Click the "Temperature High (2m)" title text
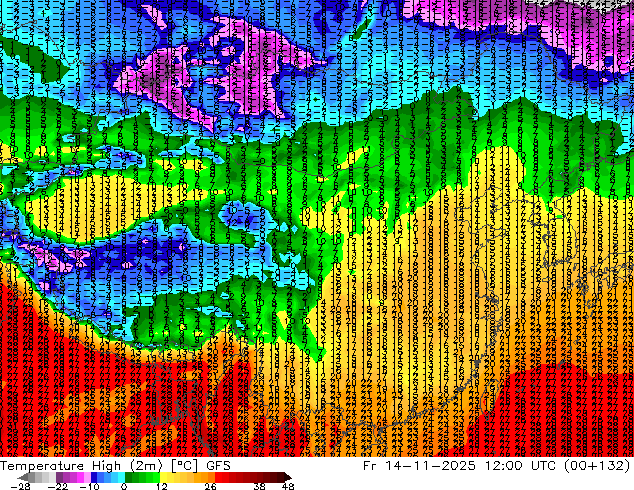The width and height of the screenshot is (634, 490). (81, 466)
